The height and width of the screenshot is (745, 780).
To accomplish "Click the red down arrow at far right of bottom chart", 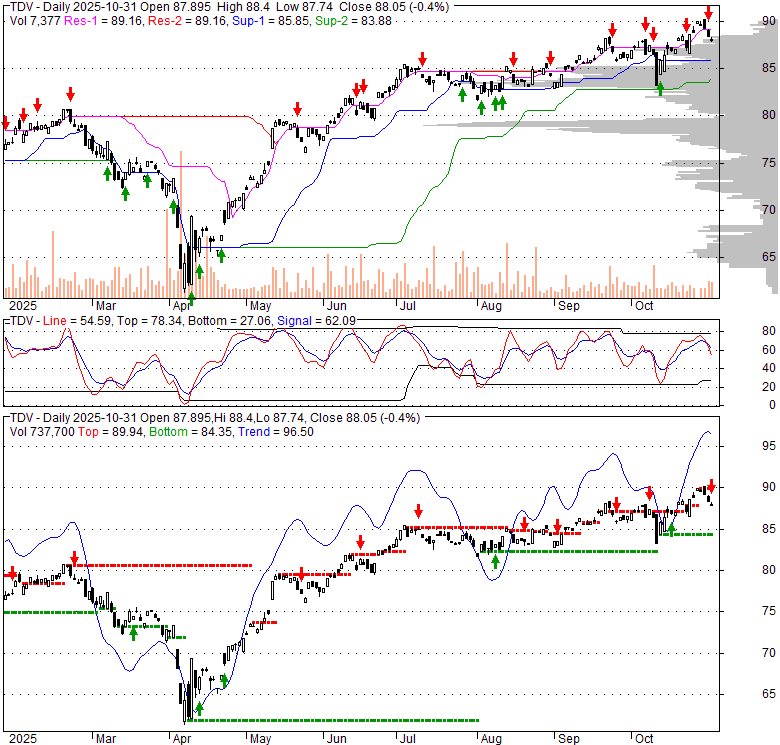I will (710, 485).
